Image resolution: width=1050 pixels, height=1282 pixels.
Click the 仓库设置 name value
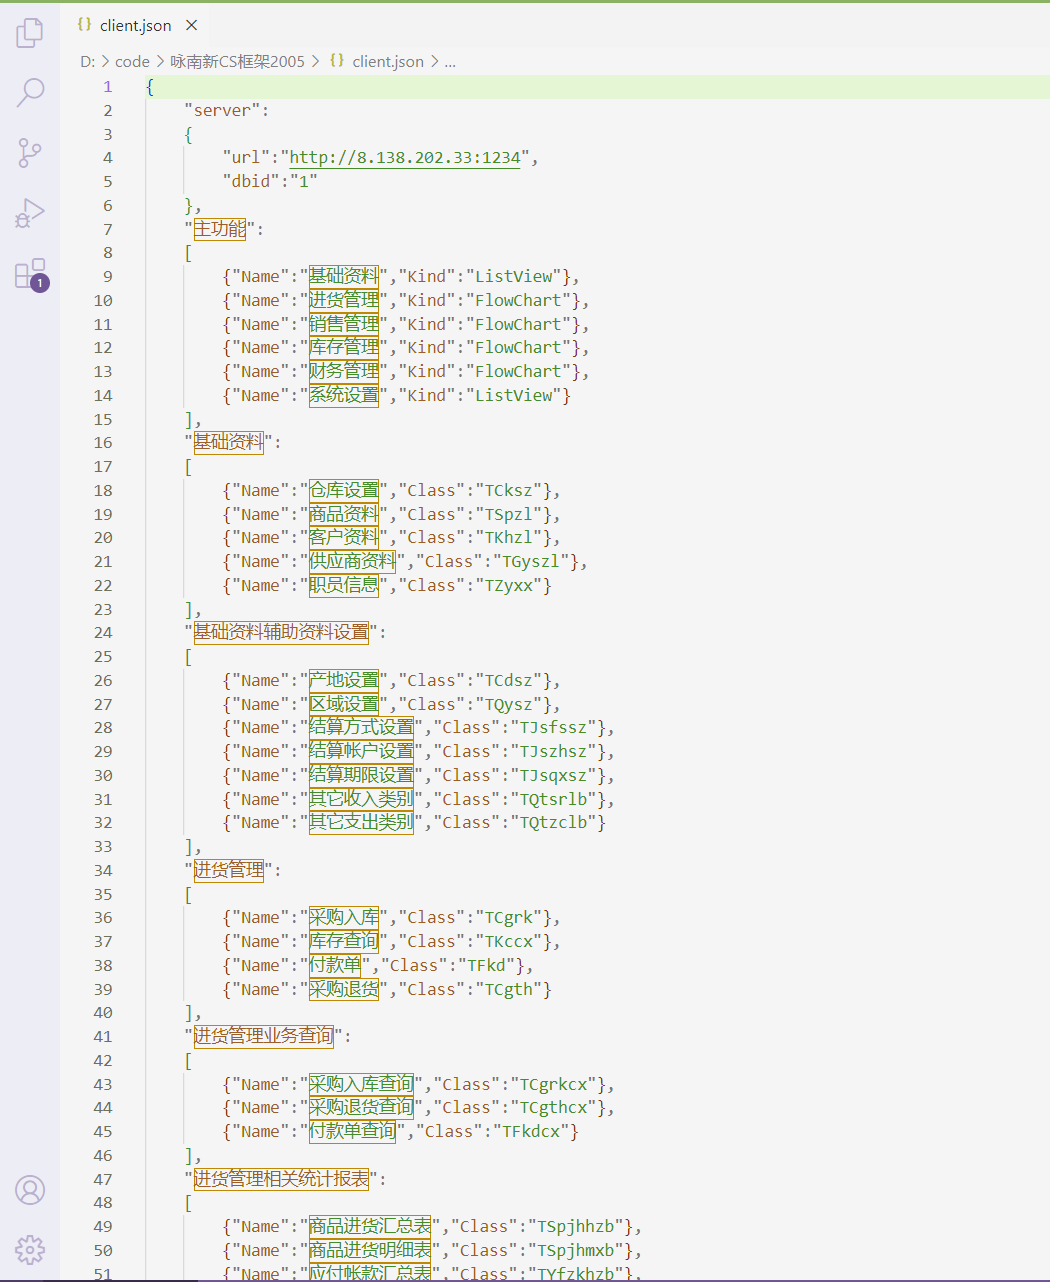coord(344,490)
